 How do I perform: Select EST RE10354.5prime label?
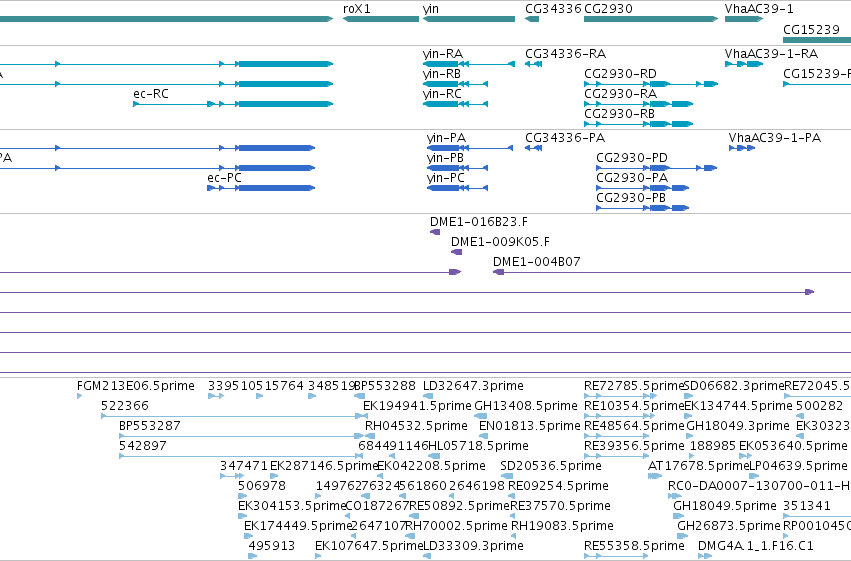pyautogui.click(x=633, y=406)
